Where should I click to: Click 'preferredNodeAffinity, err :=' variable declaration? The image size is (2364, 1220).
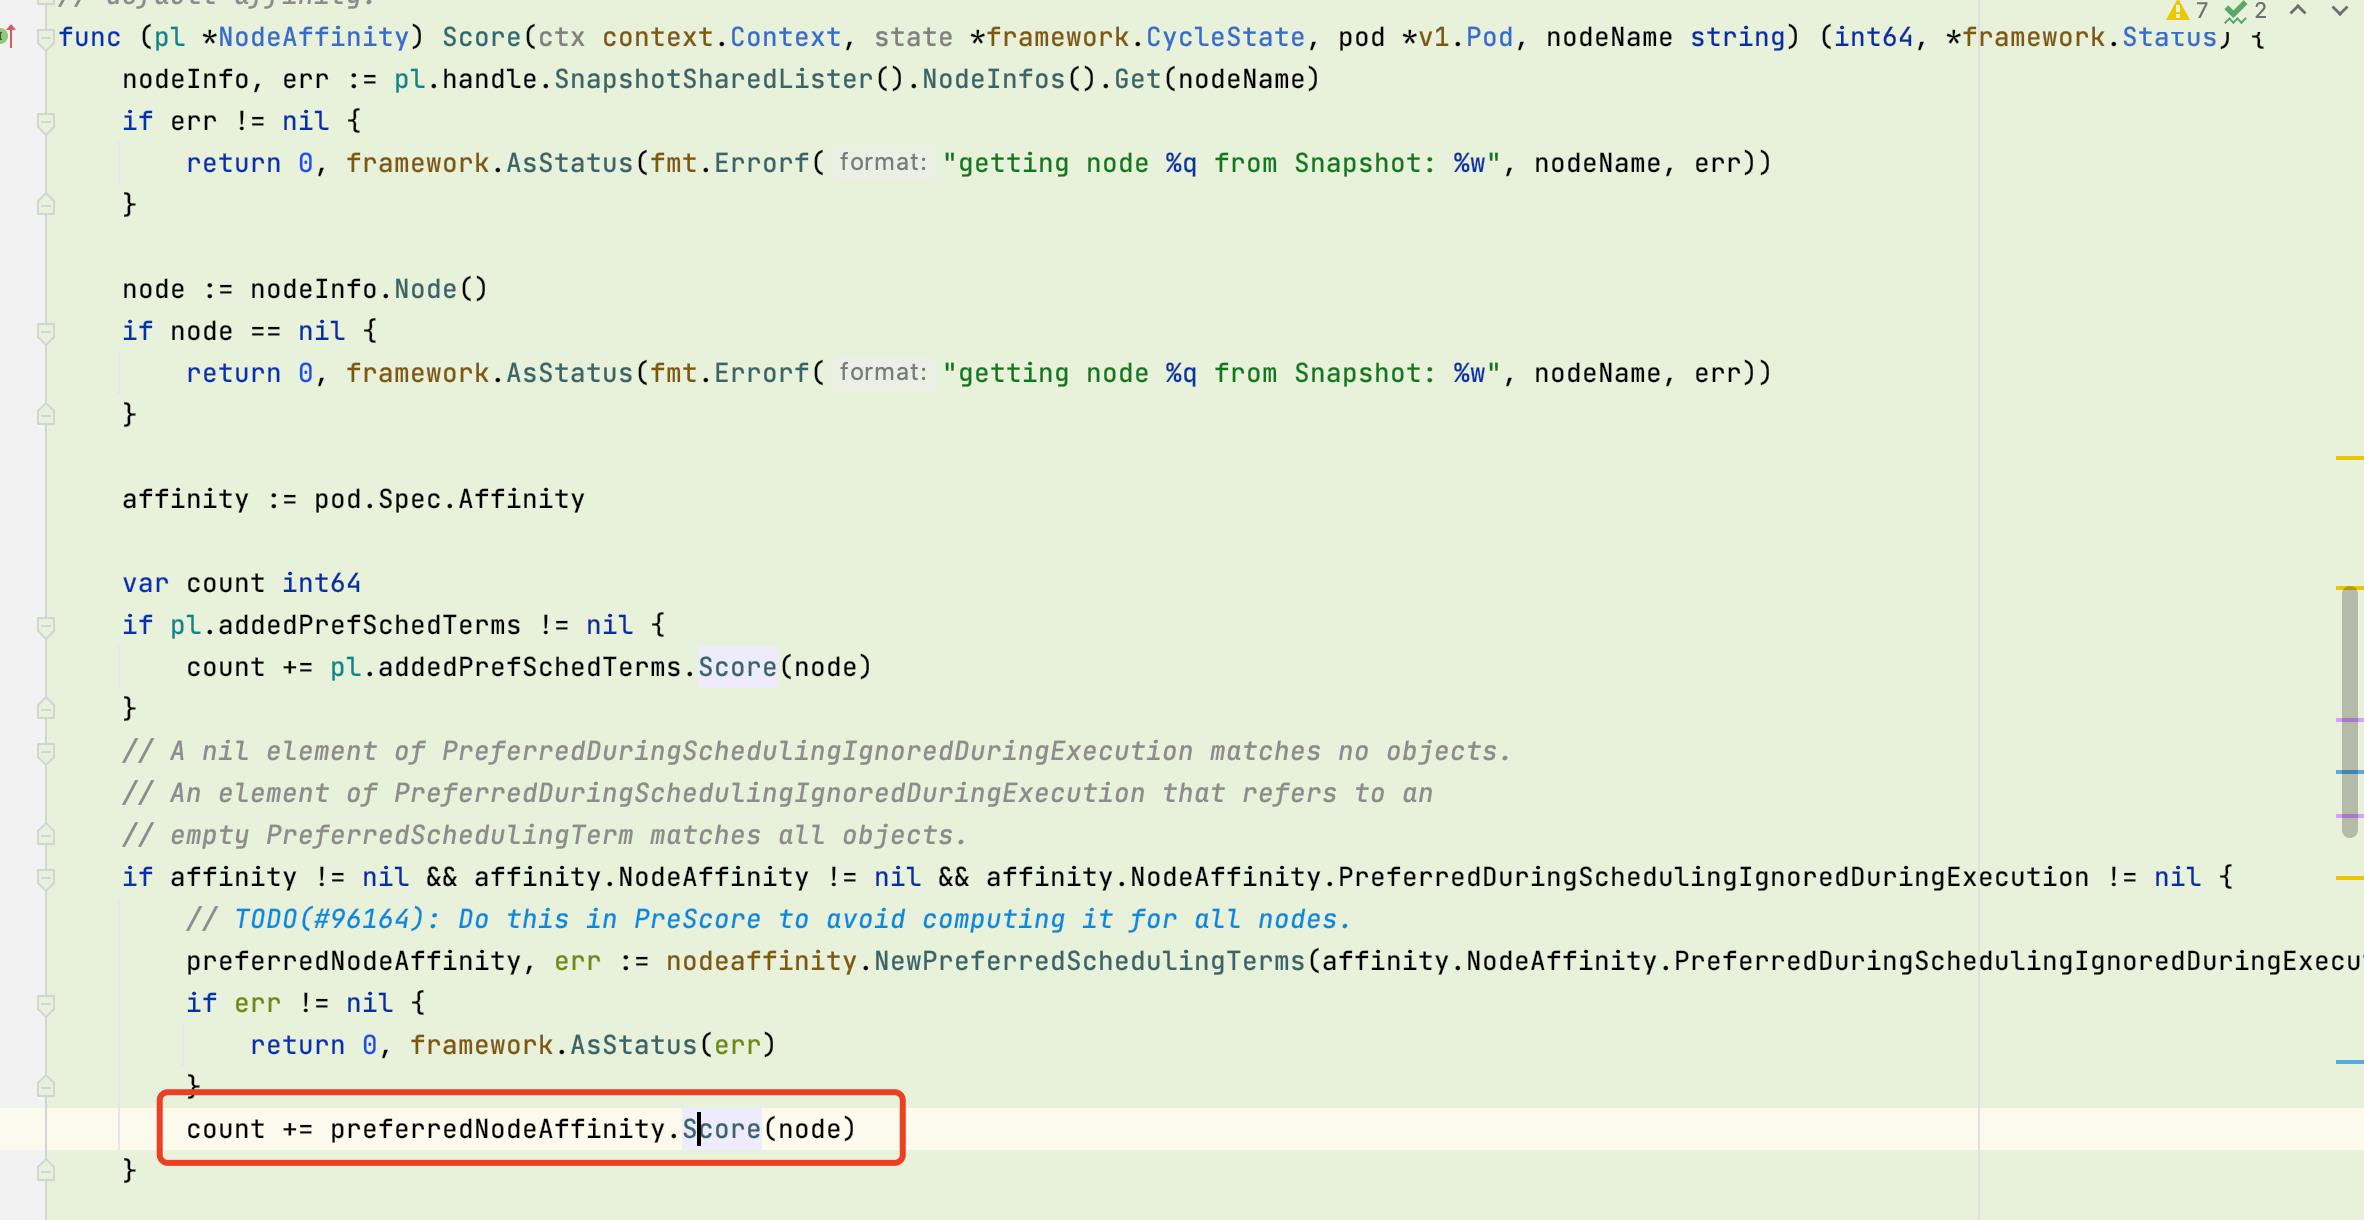418,962
